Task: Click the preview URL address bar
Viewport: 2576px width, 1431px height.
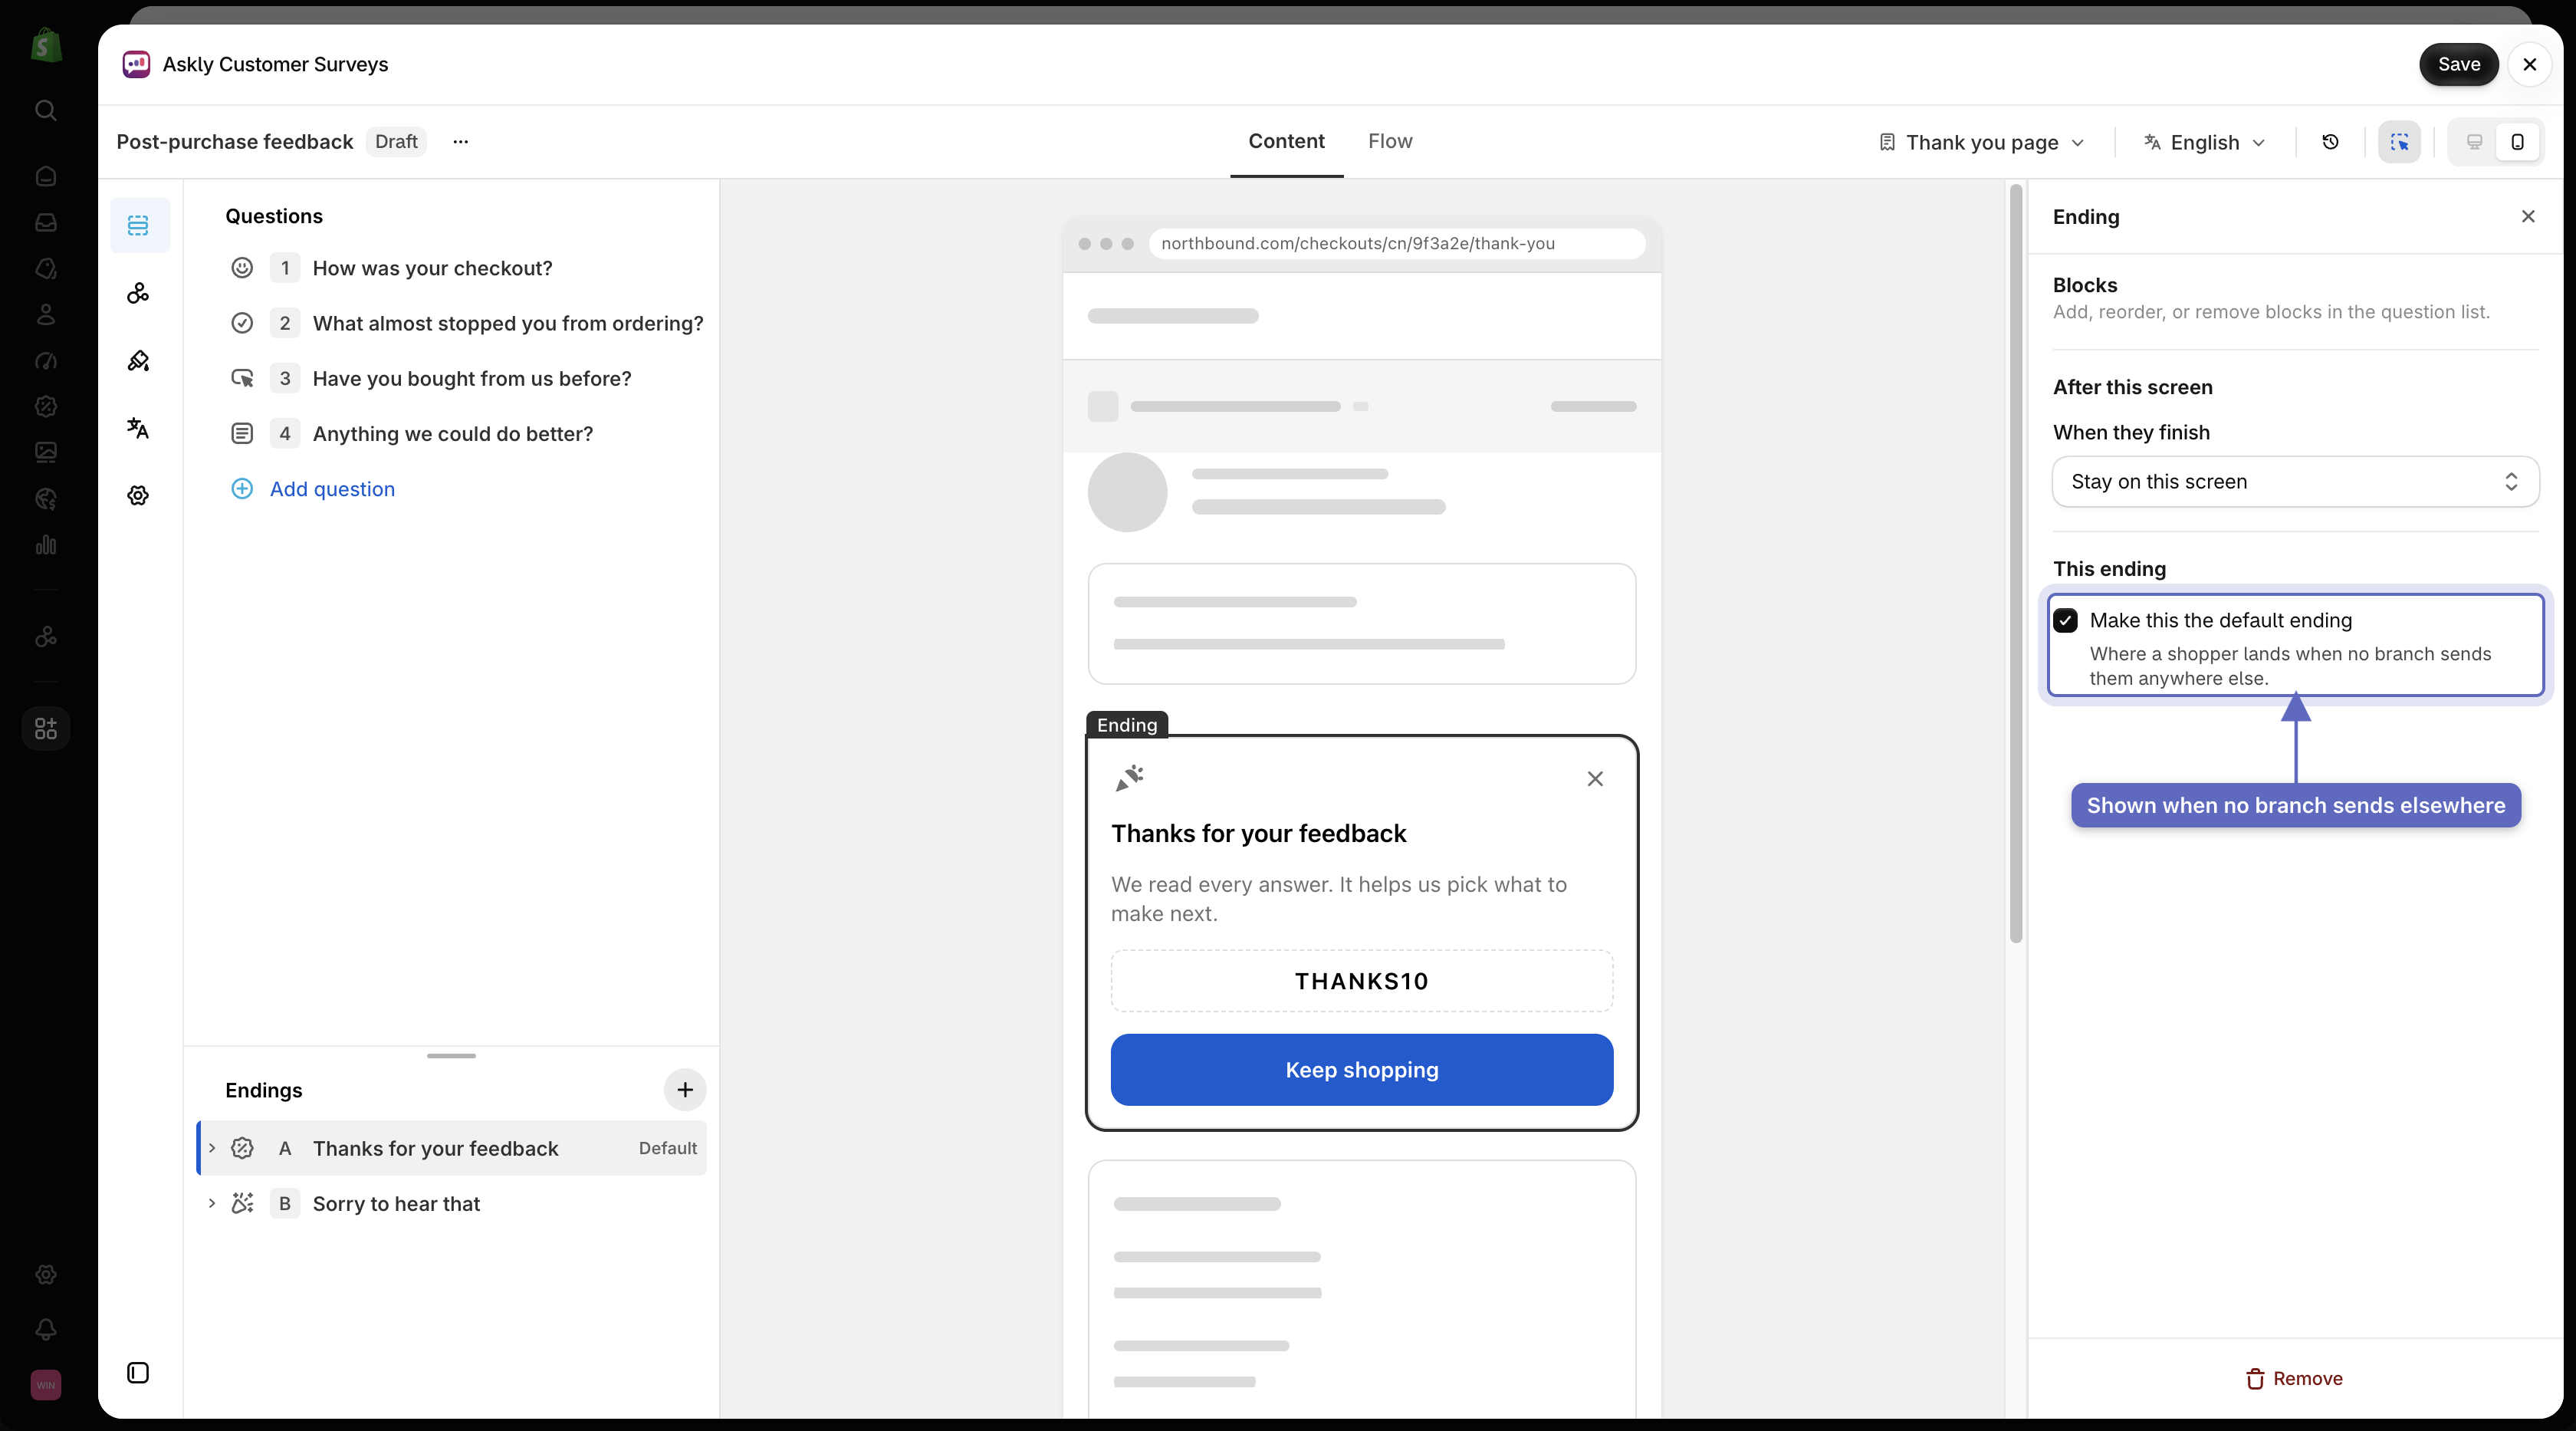Action: (1397, 244)
